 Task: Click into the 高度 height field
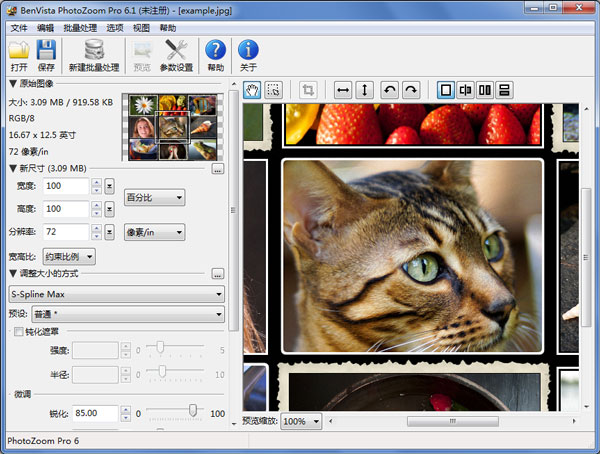(x=66, y=209)
